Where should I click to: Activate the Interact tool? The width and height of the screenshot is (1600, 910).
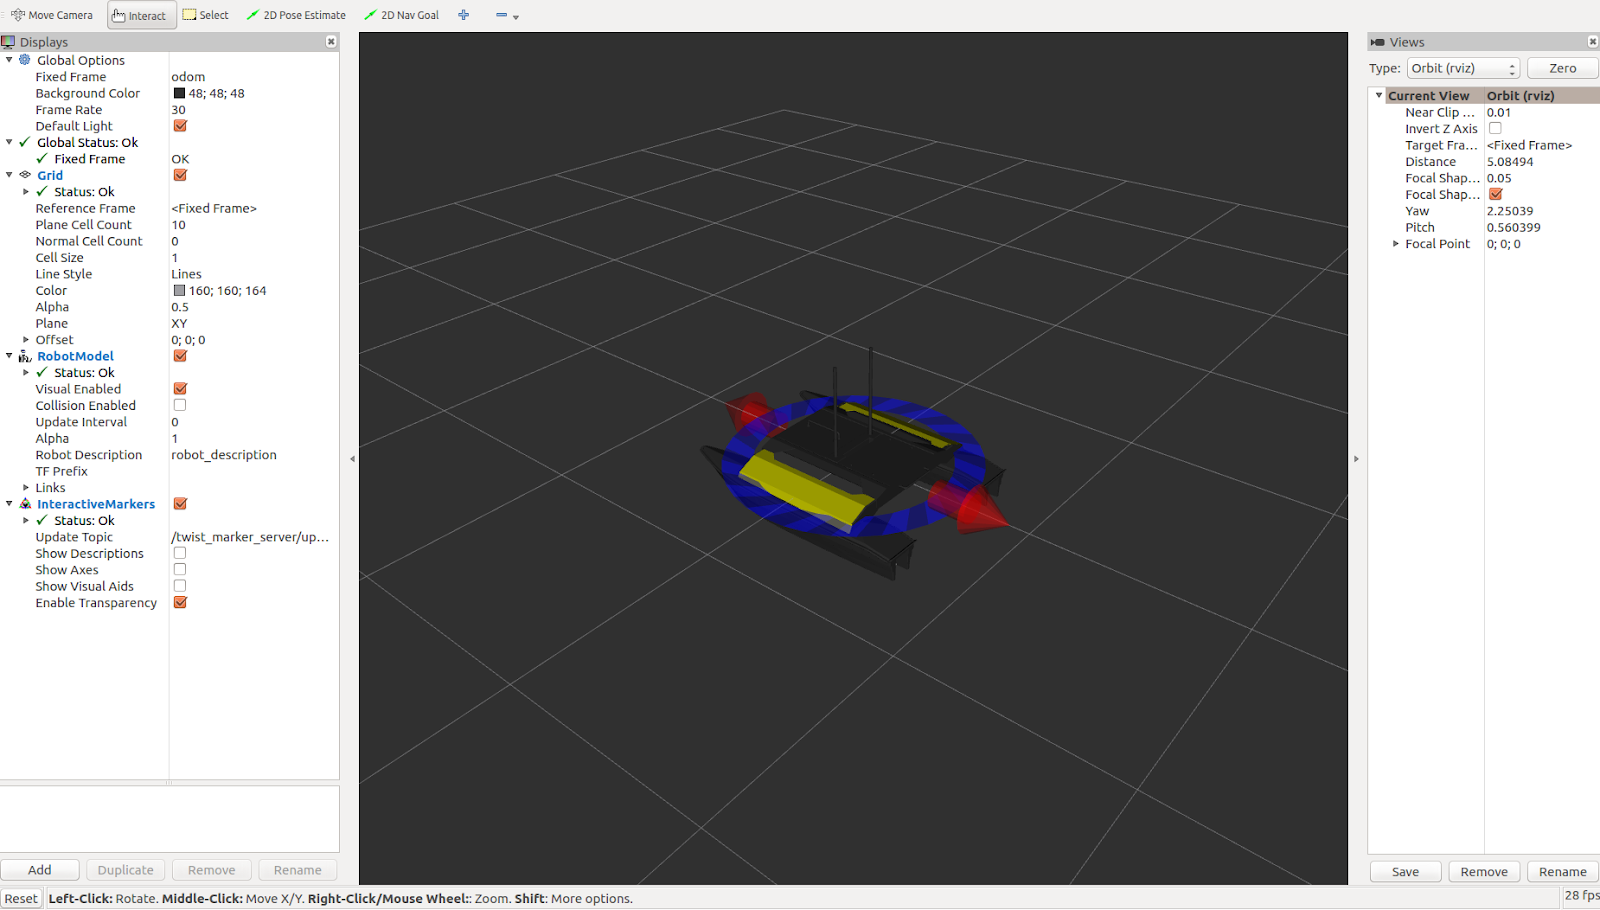tap(140, 15)
